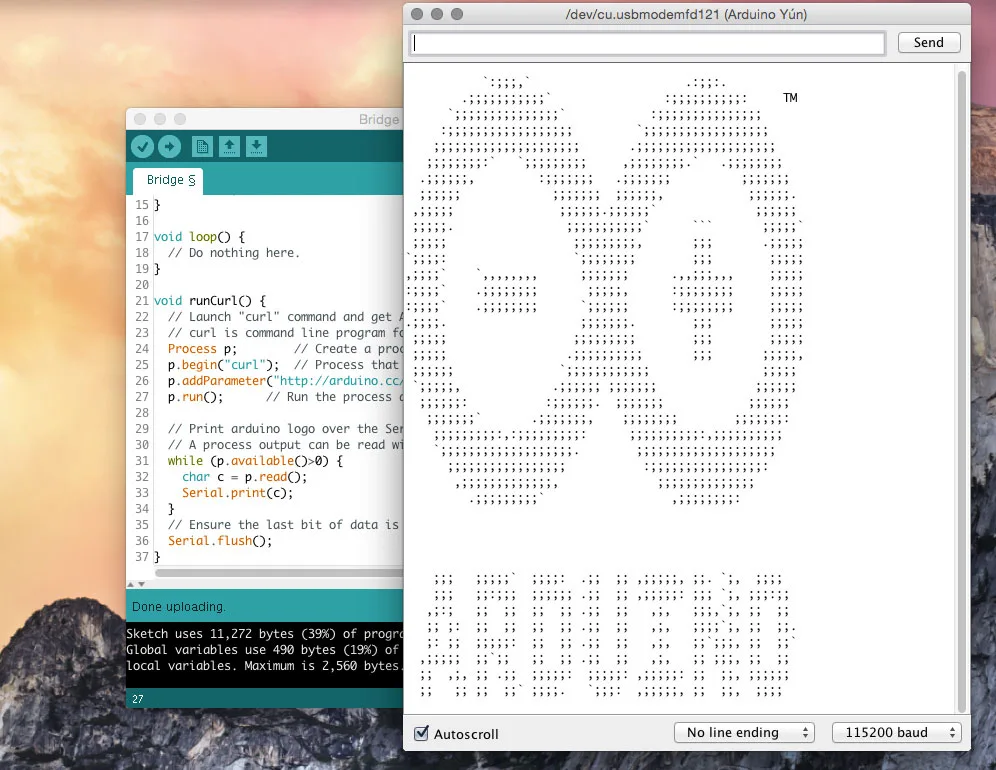Screen dimensions: 996x770
Task: Minimize the serial monitor window
Action: coord(437,14)
